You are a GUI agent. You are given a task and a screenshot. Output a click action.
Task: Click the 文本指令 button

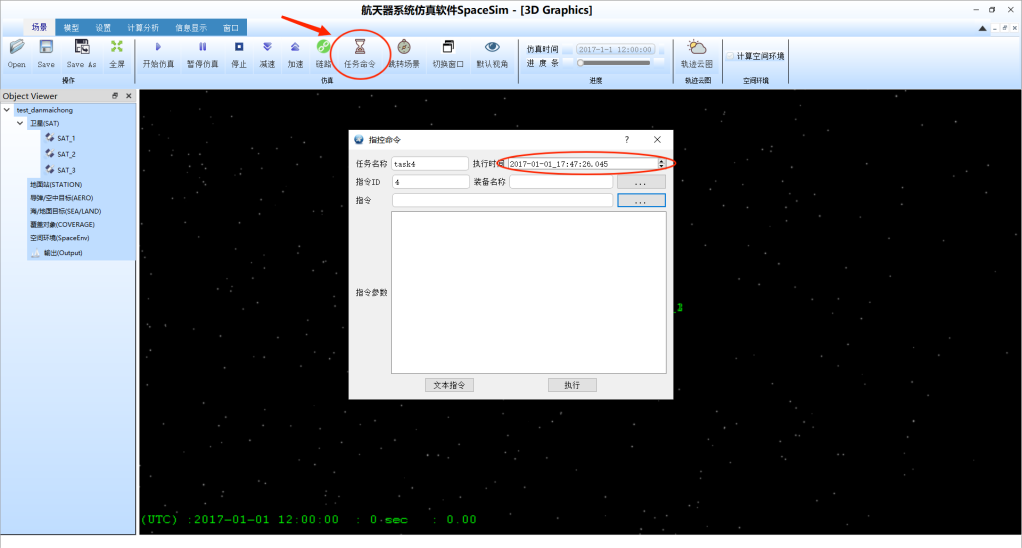point(450,385)
